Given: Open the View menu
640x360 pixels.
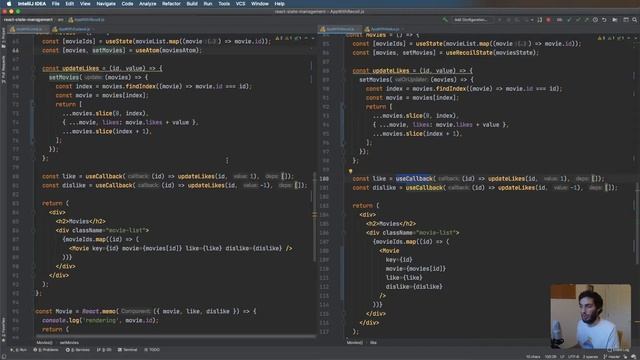Looking at the screenshot, I should click(85, 4).
